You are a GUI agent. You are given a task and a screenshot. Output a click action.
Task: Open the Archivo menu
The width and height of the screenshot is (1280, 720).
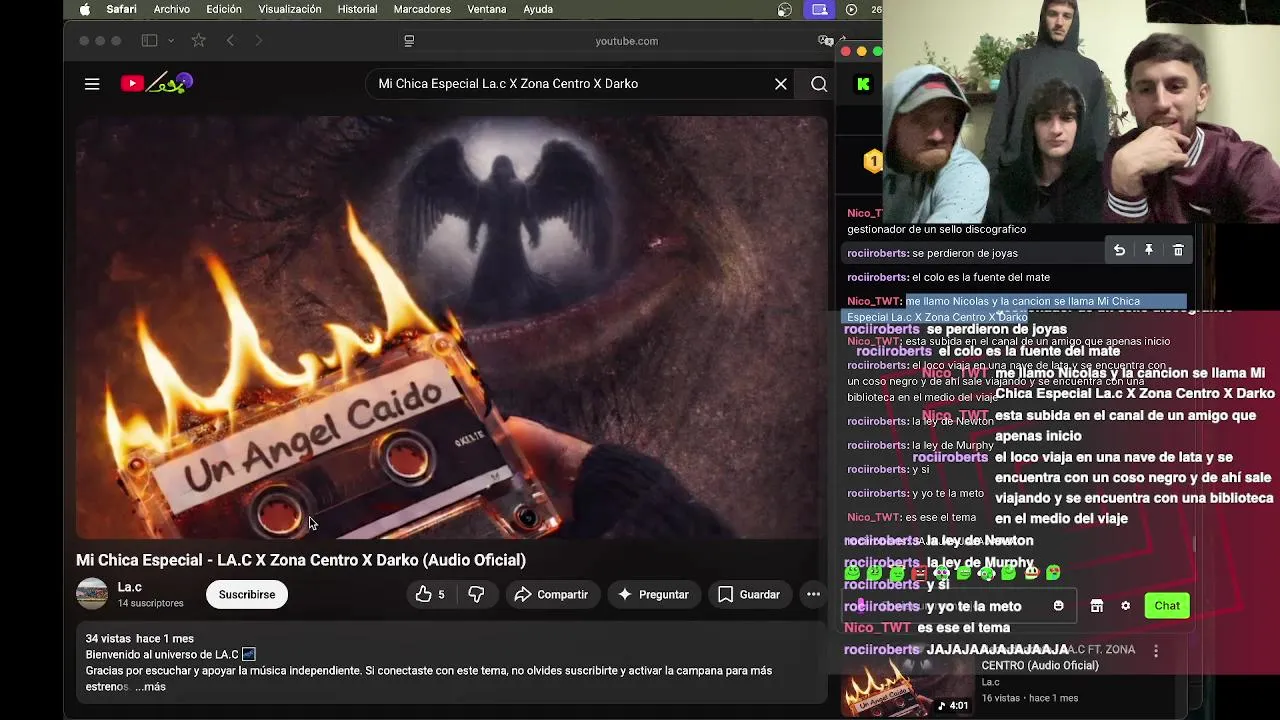coord(172,9)
